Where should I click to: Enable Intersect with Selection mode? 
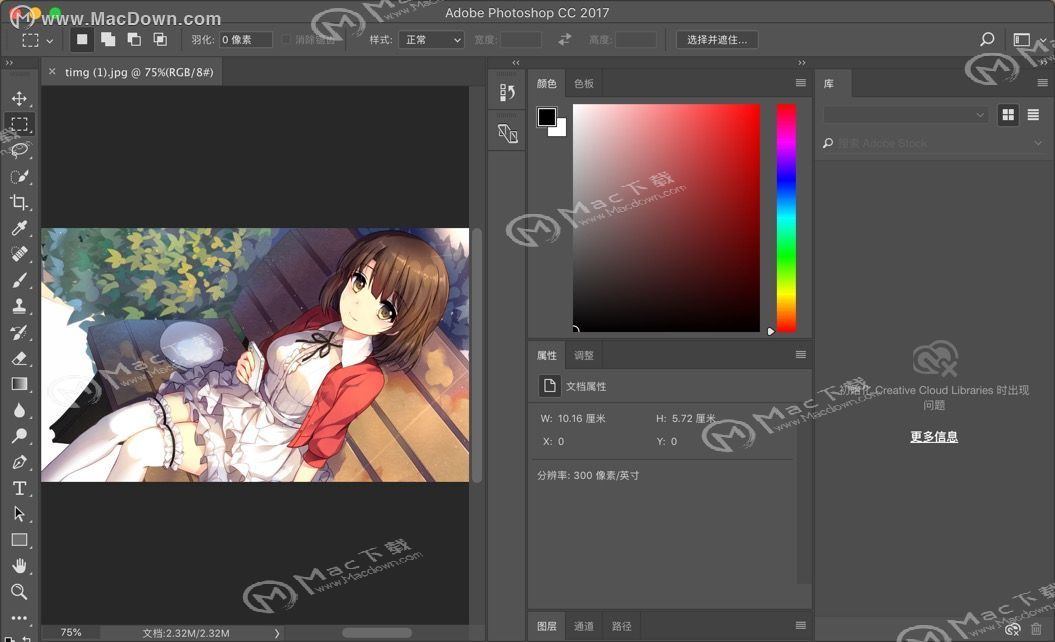[160, 40]
